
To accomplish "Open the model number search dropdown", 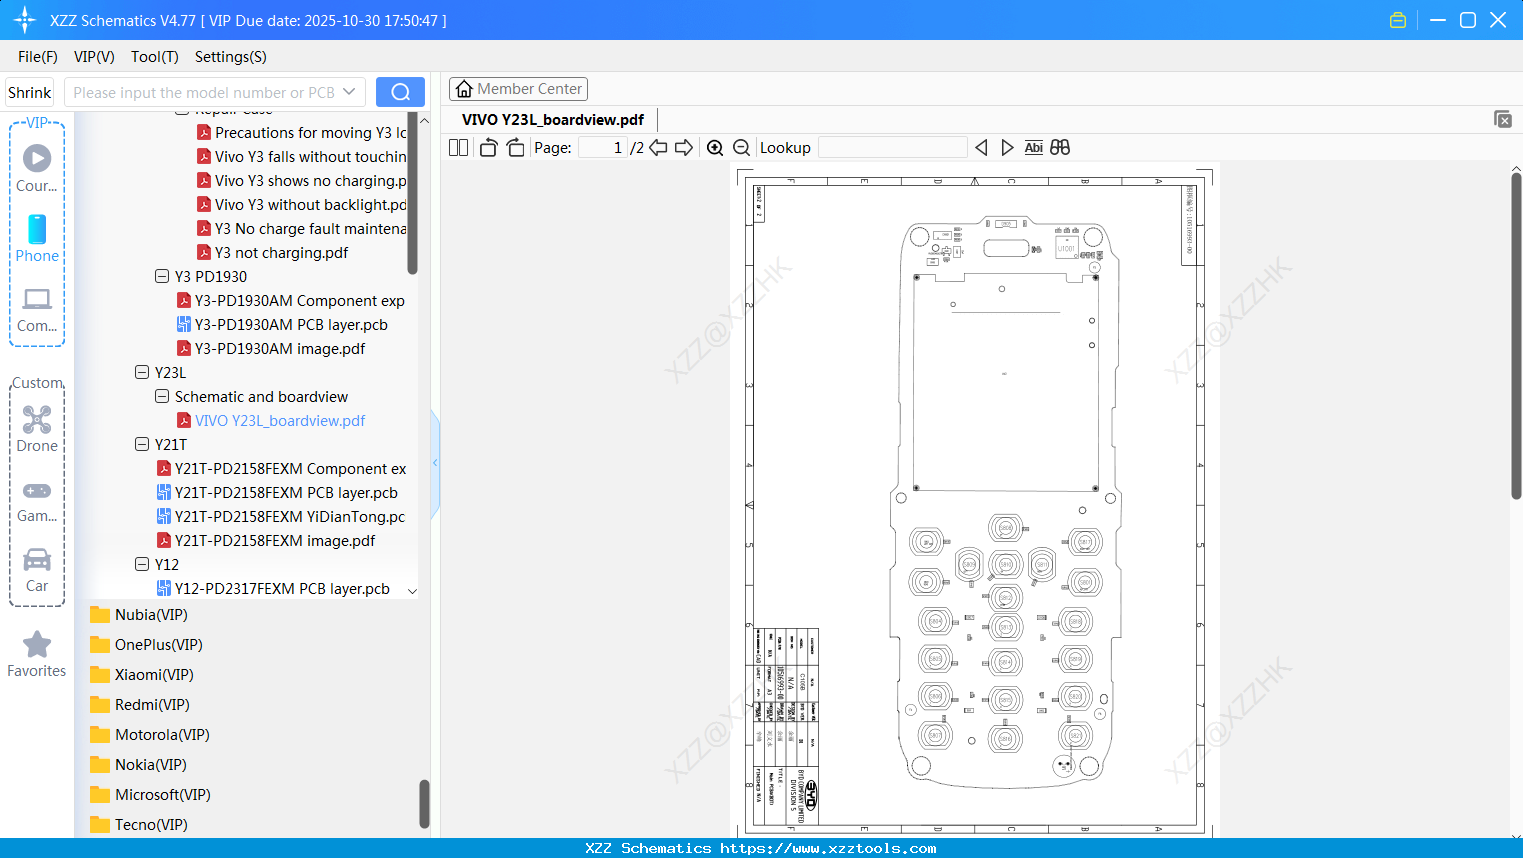I will (x=351, y=91).
